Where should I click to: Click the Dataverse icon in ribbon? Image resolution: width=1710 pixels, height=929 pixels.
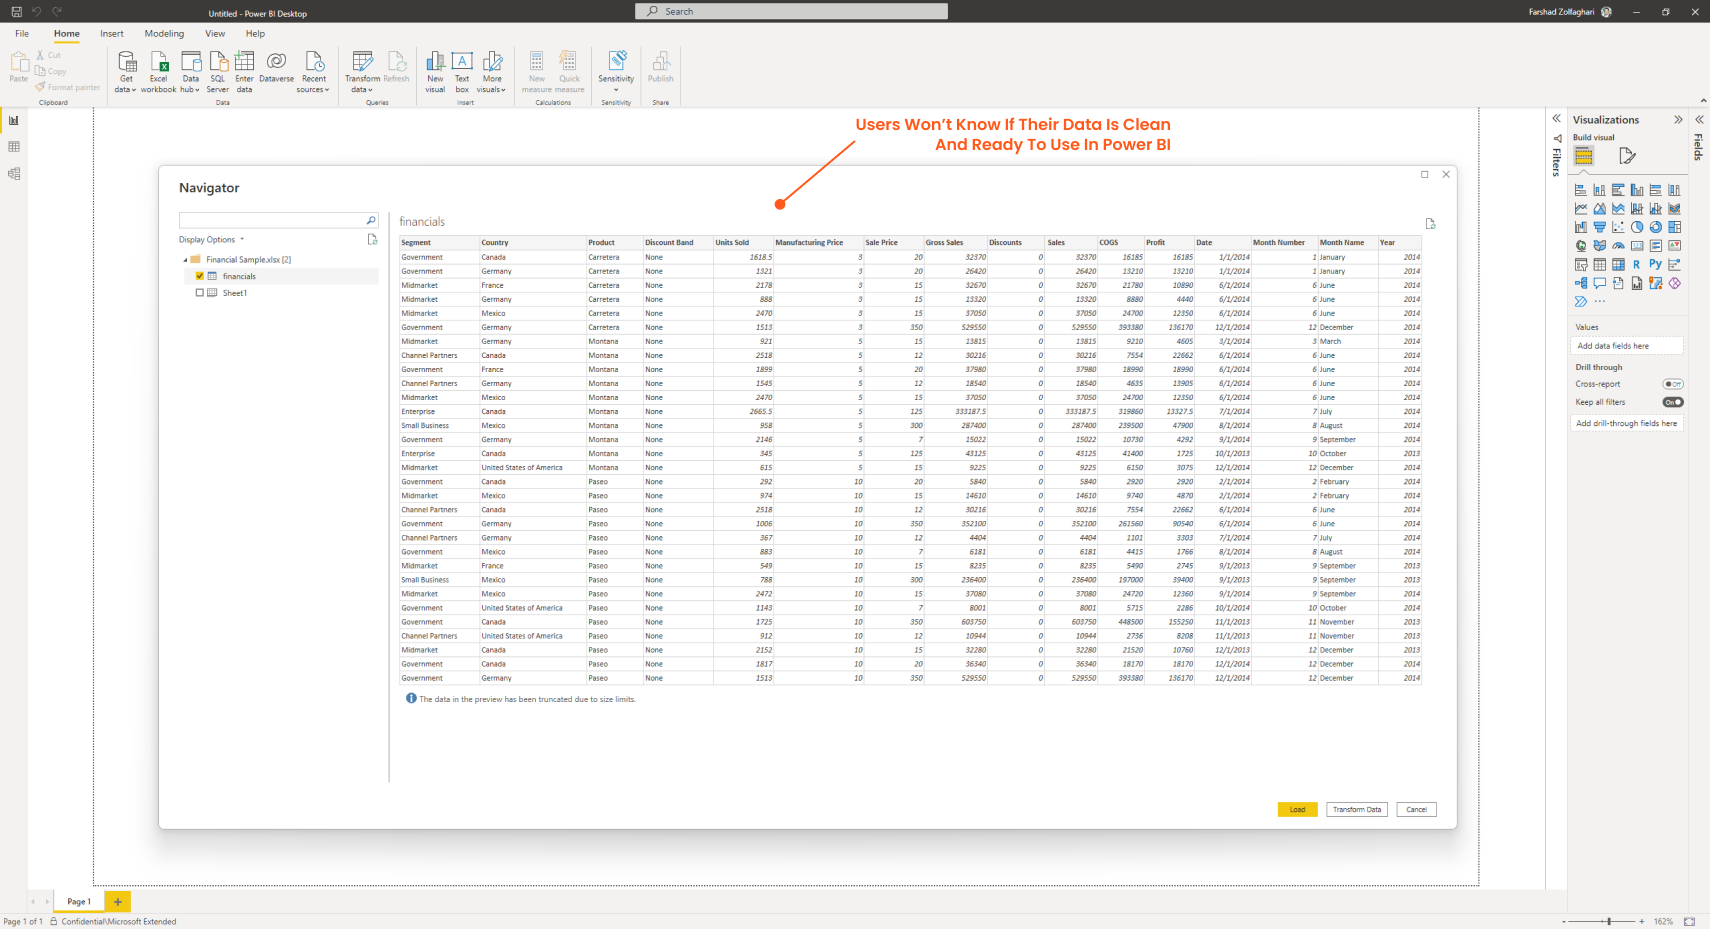pos(276,64)
